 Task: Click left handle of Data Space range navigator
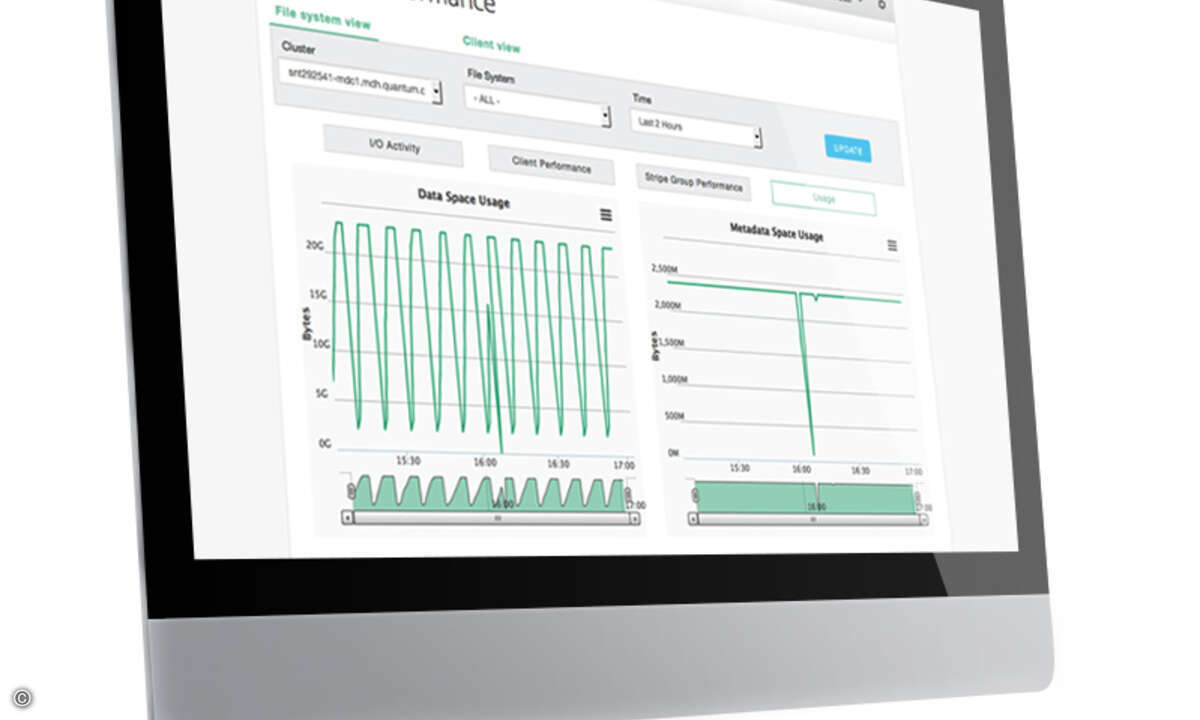pyautogui.click(x=351, y=490)
